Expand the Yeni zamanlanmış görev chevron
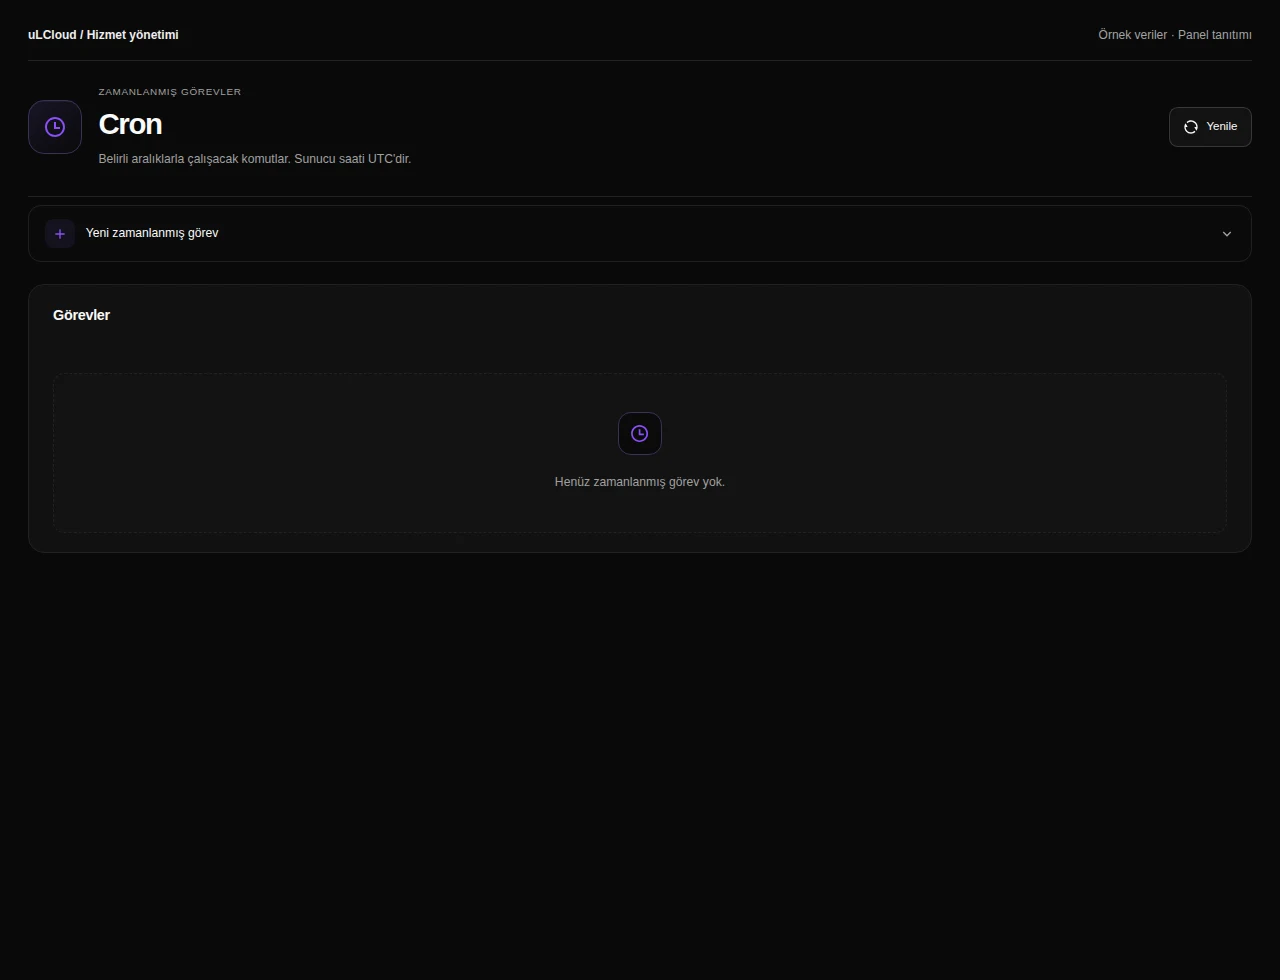This screenshot has width=1280, height=980. point(1227,233)
